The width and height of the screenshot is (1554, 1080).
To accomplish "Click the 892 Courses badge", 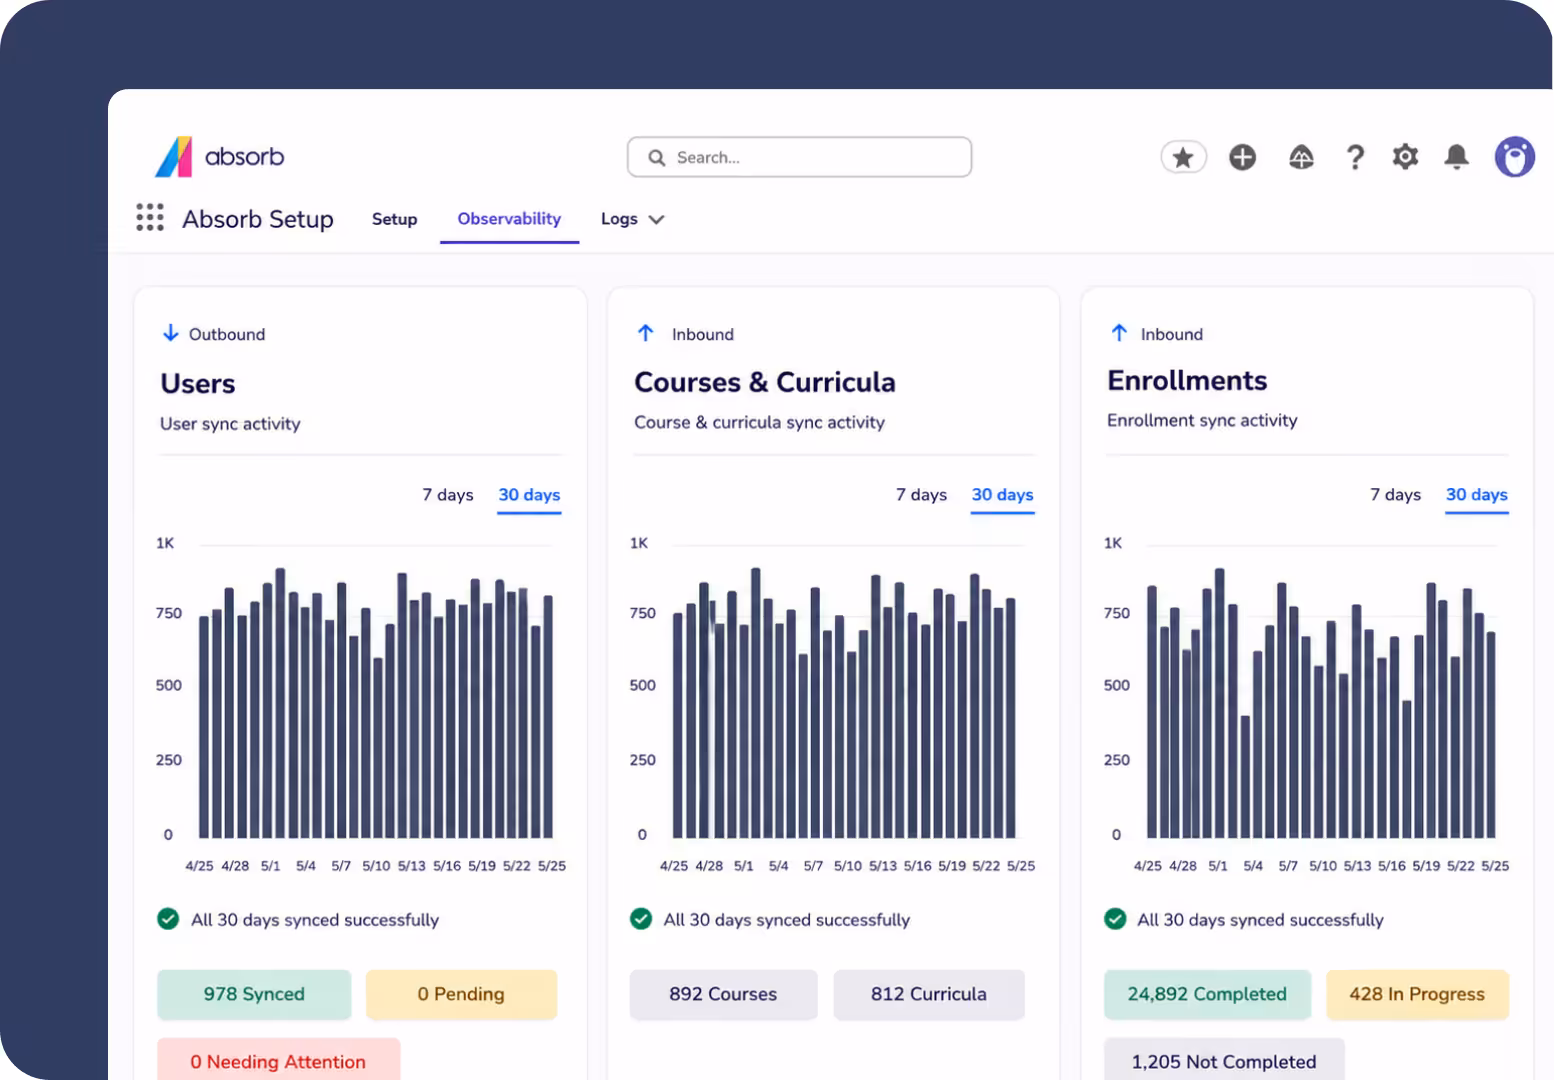I will coord(723,994).
